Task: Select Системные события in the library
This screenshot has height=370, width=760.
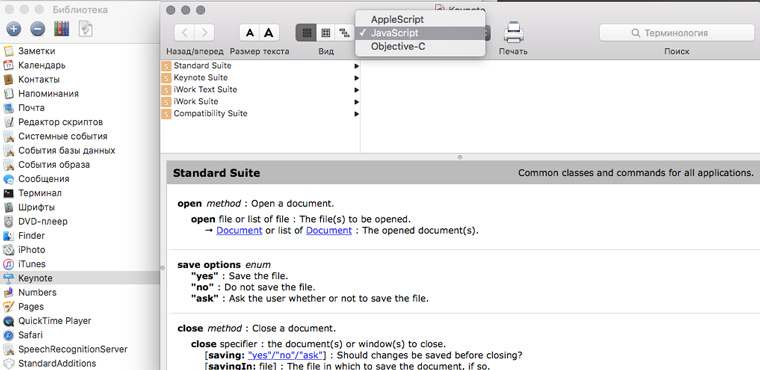Action: [x=63, y=136]
